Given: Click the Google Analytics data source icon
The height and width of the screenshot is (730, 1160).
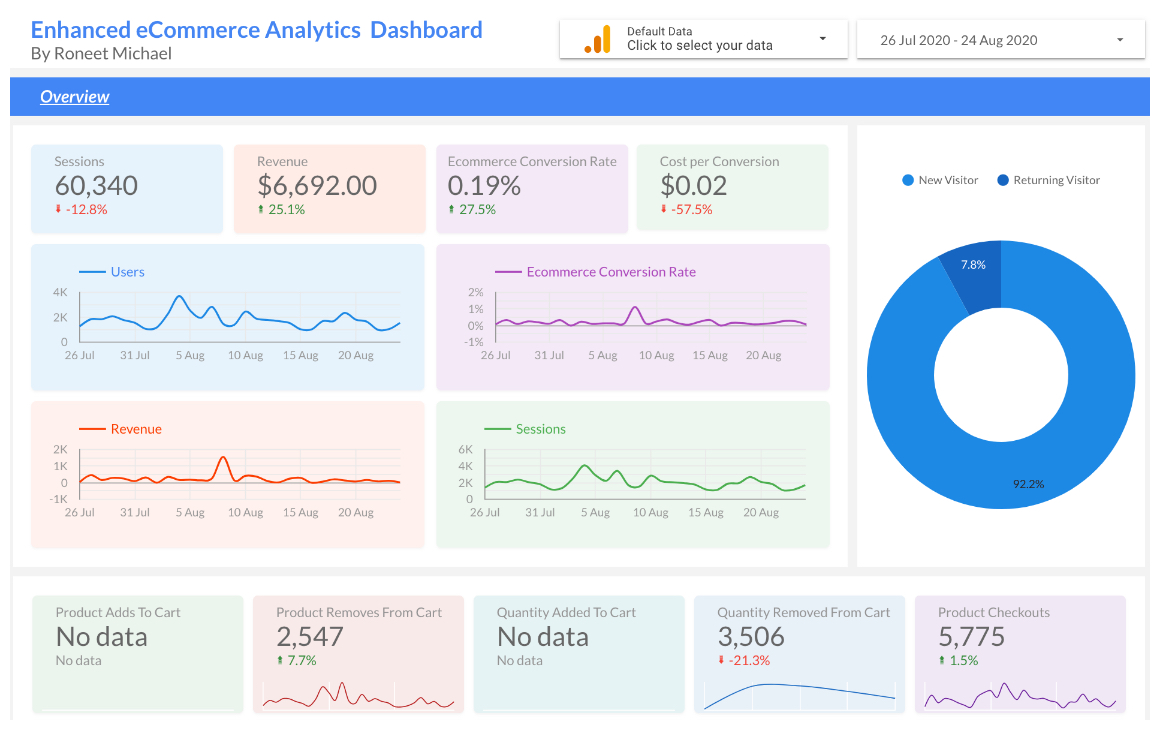Looking at the screenshot, I should click(597, 39).
